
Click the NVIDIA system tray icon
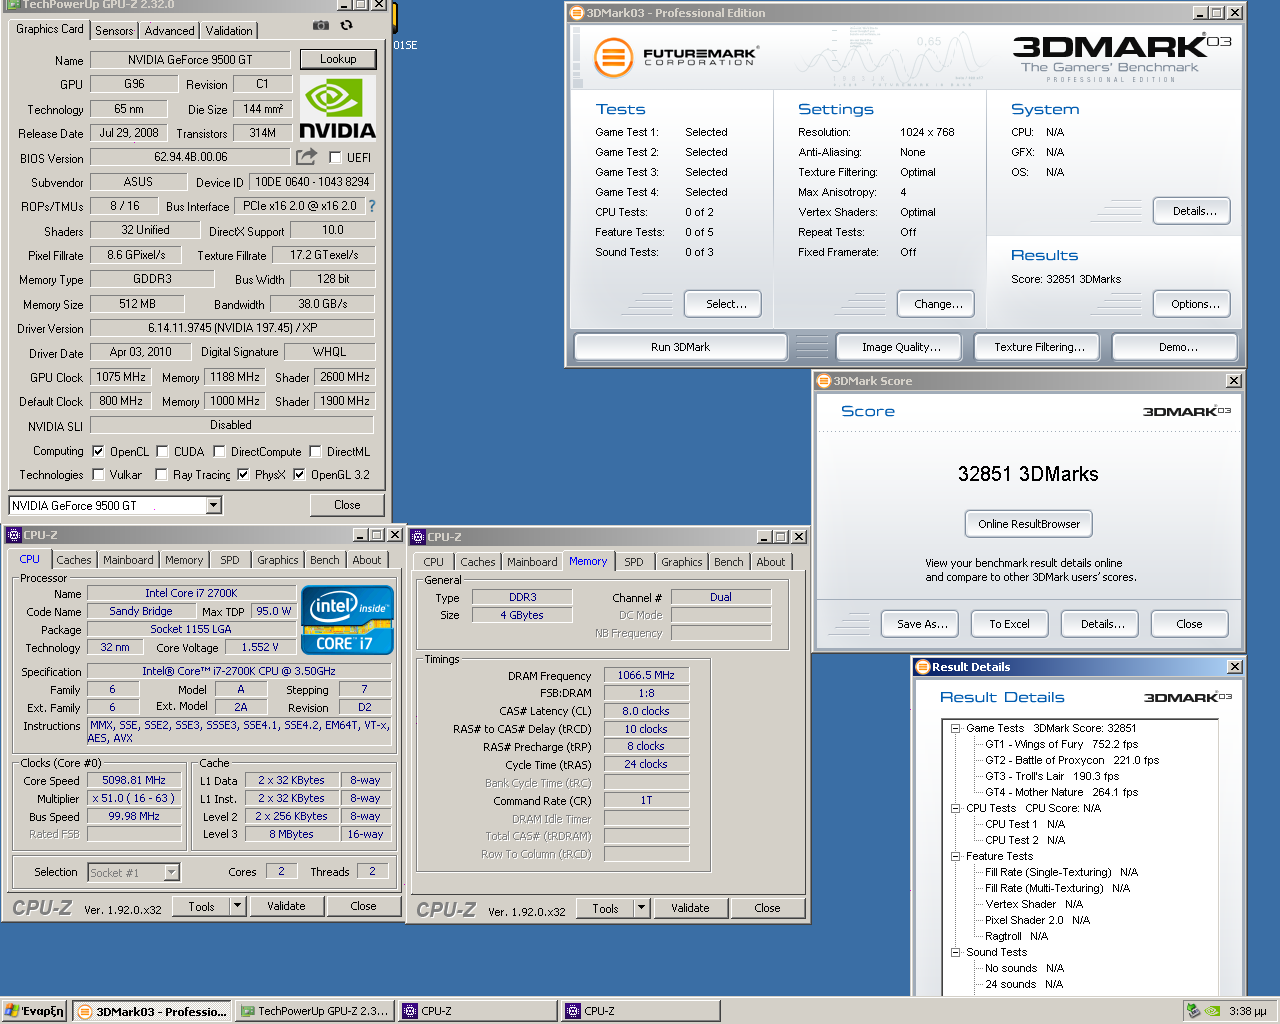coord(1212,1011)
